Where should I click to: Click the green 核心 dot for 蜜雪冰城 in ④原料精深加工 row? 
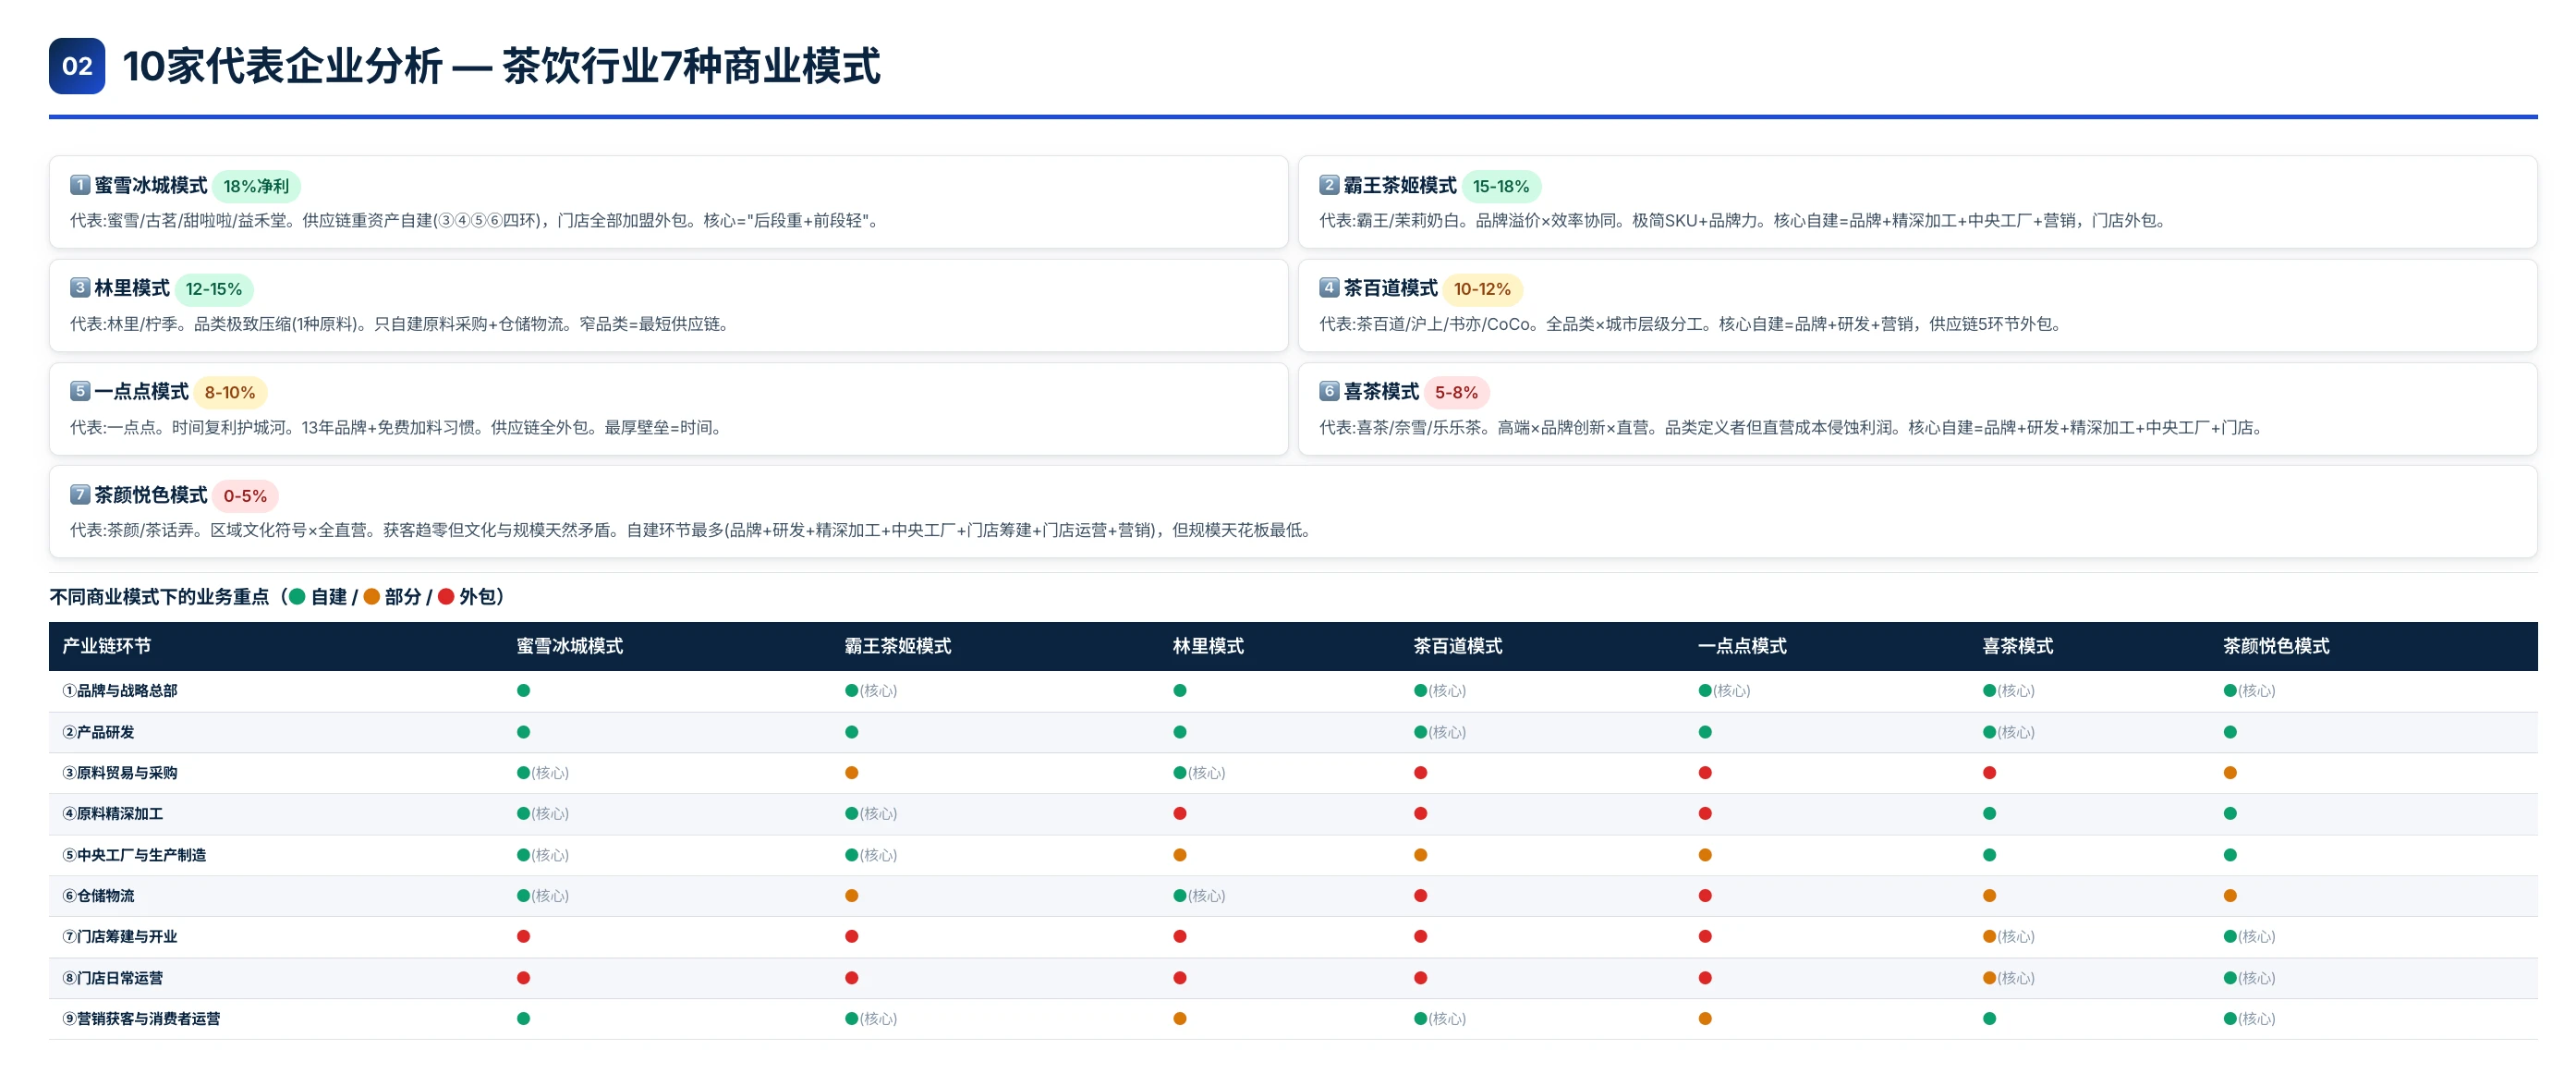tap(523, 814)
